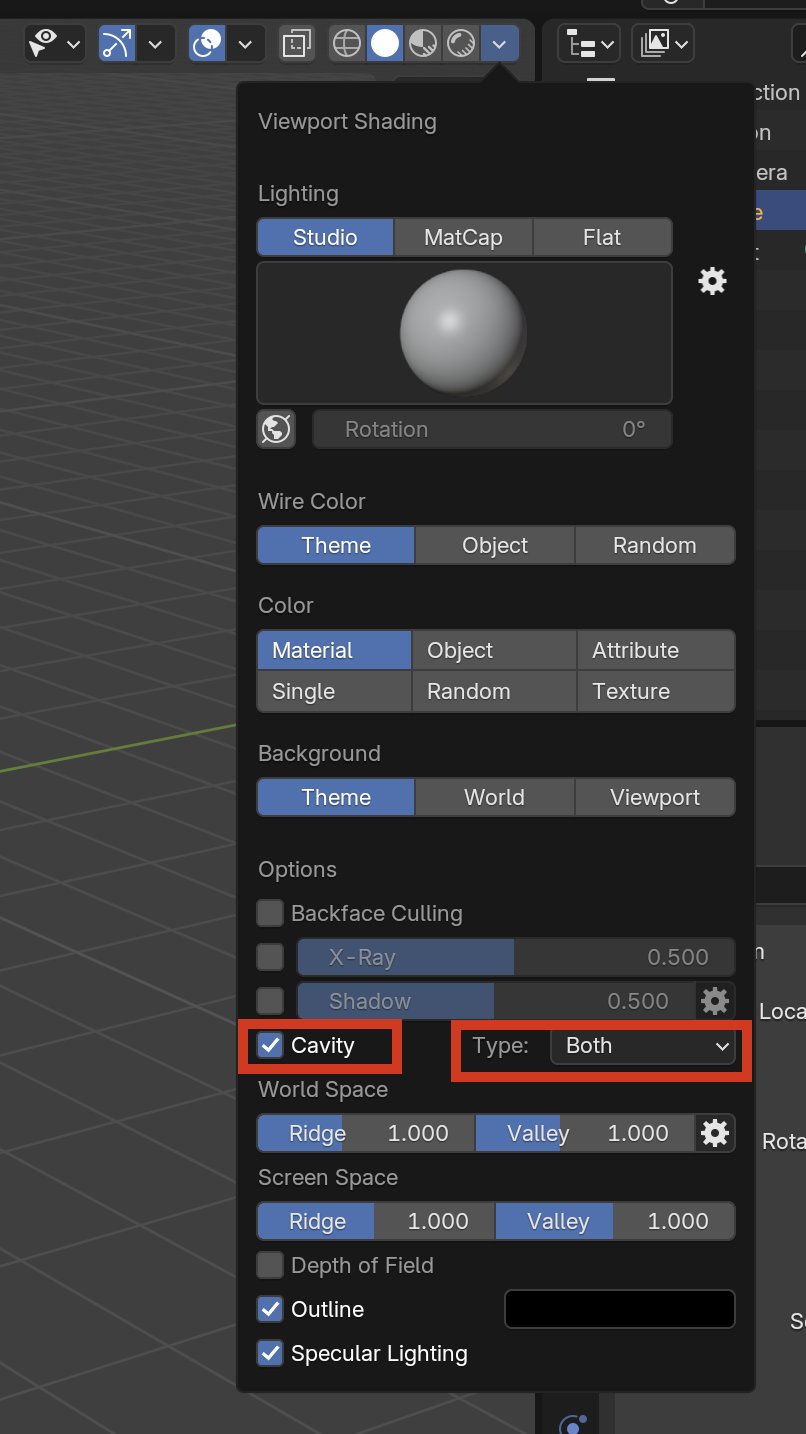The width and height of the screenshot is (806, 1434).
Task: Disable Specular Lighting checkbox
Action: (270, 1353)
